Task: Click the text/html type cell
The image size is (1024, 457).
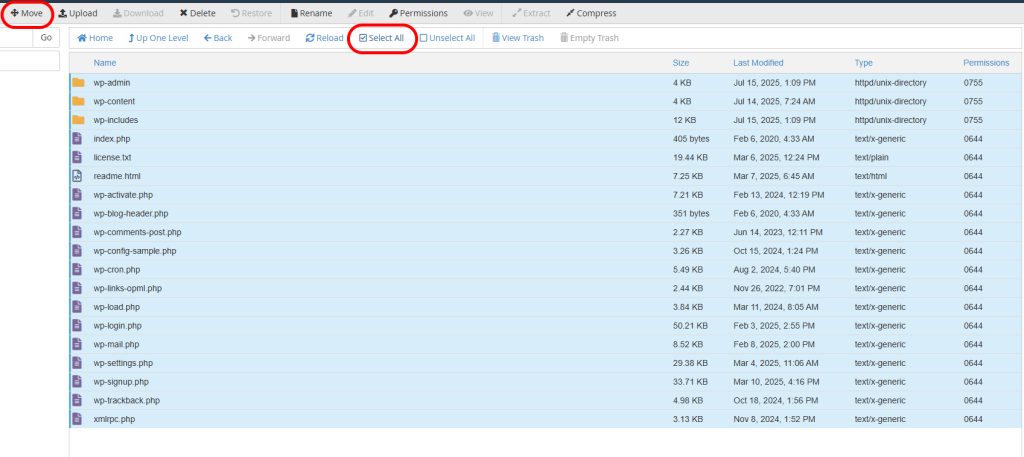Action: point(871,176)
